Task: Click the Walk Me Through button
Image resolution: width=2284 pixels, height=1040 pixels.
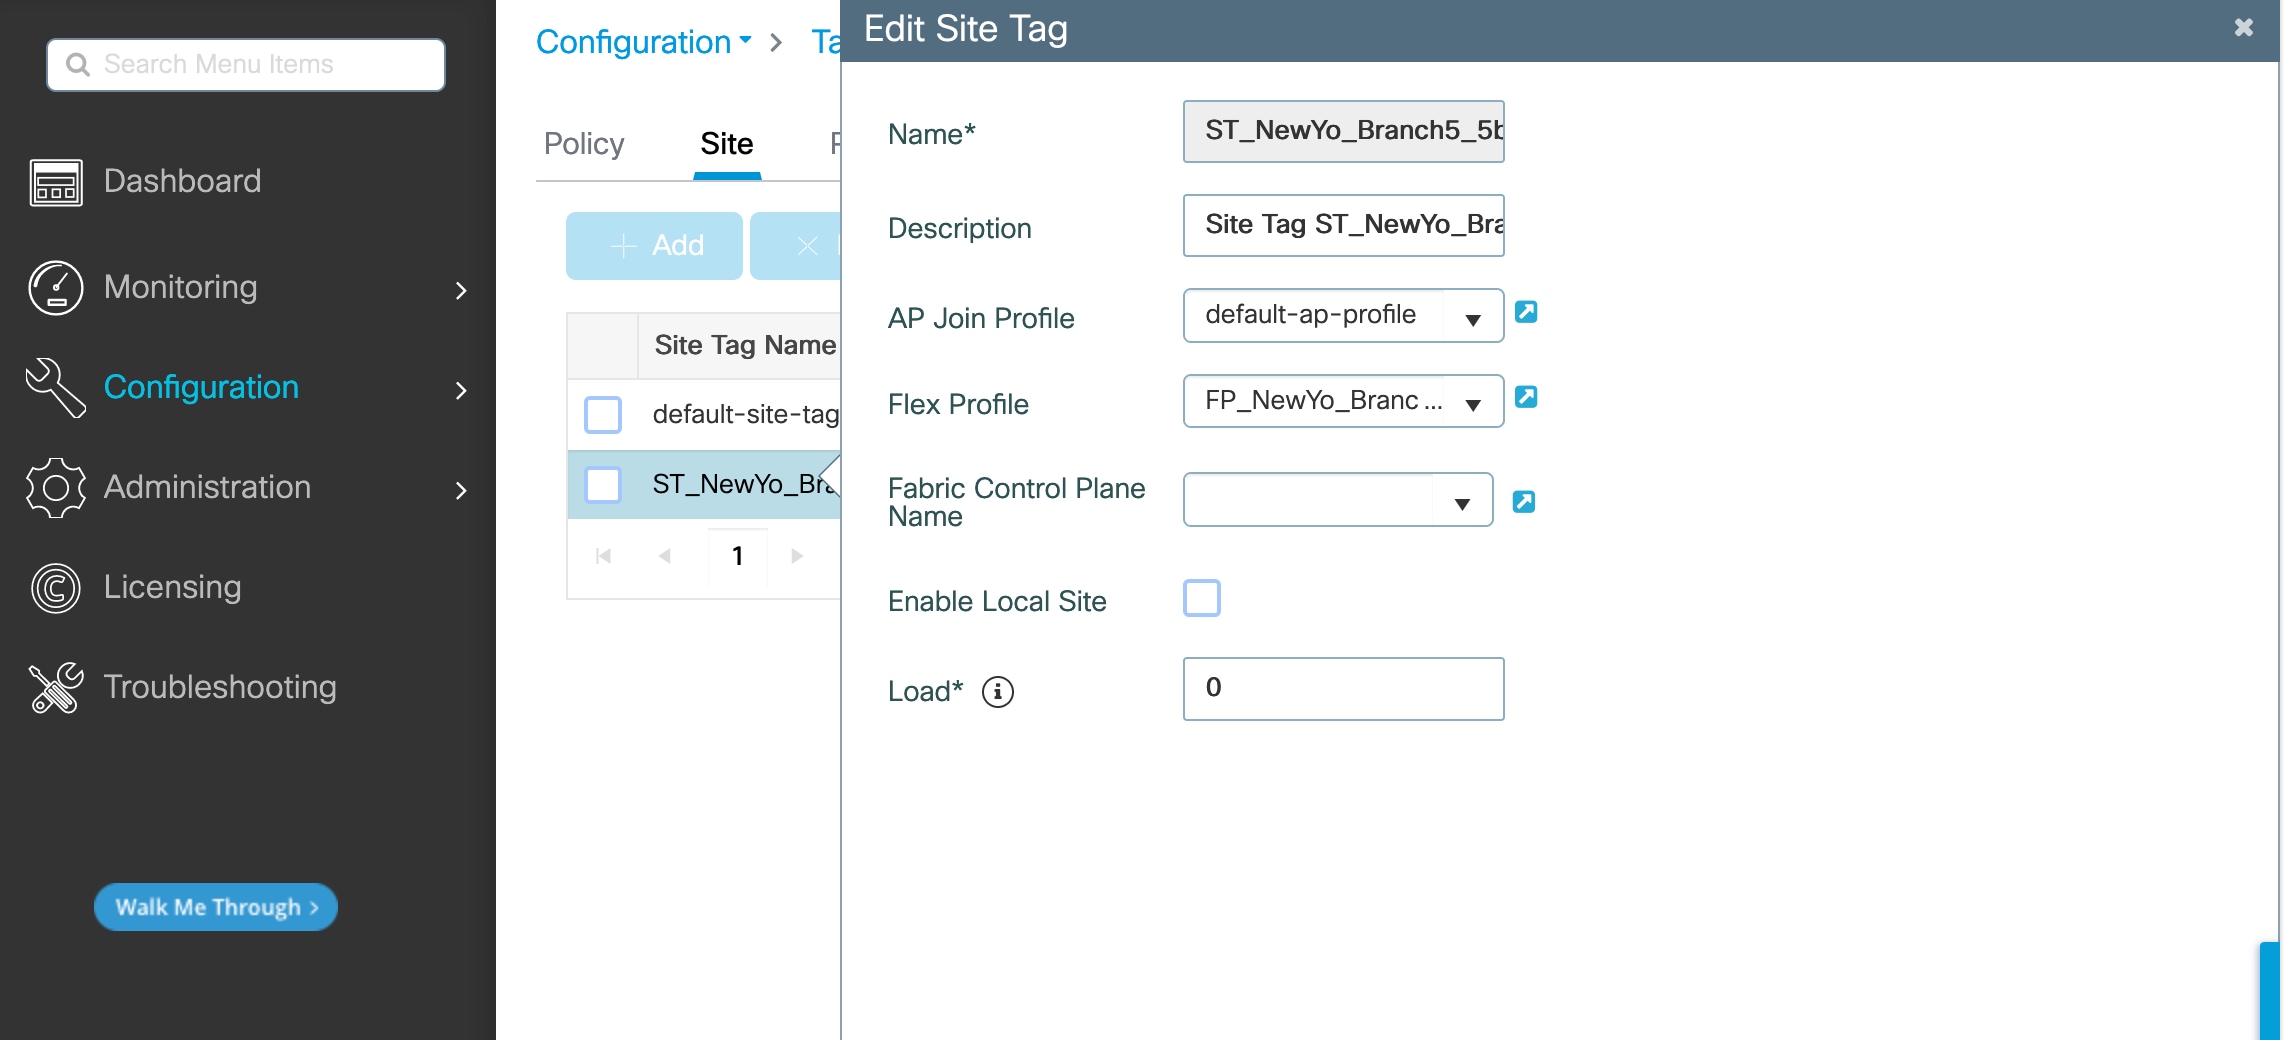Action: 216,907
